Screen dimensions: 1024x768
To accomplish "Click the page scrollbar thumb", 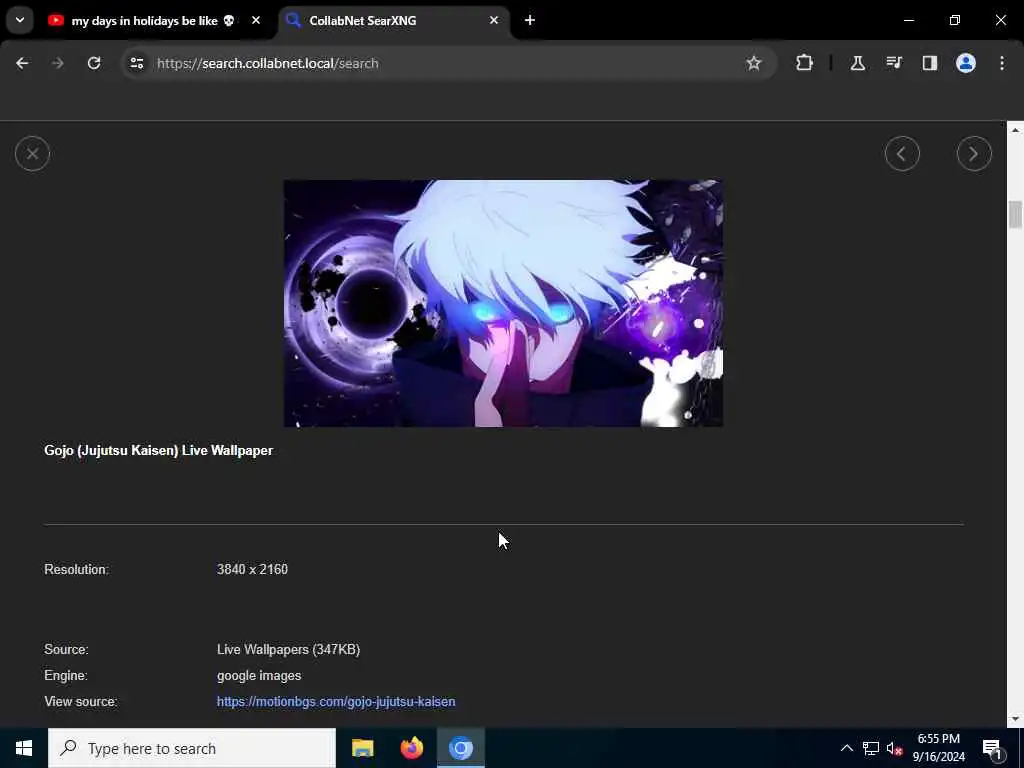I will pyautogui.click(x=1015, y=214).
